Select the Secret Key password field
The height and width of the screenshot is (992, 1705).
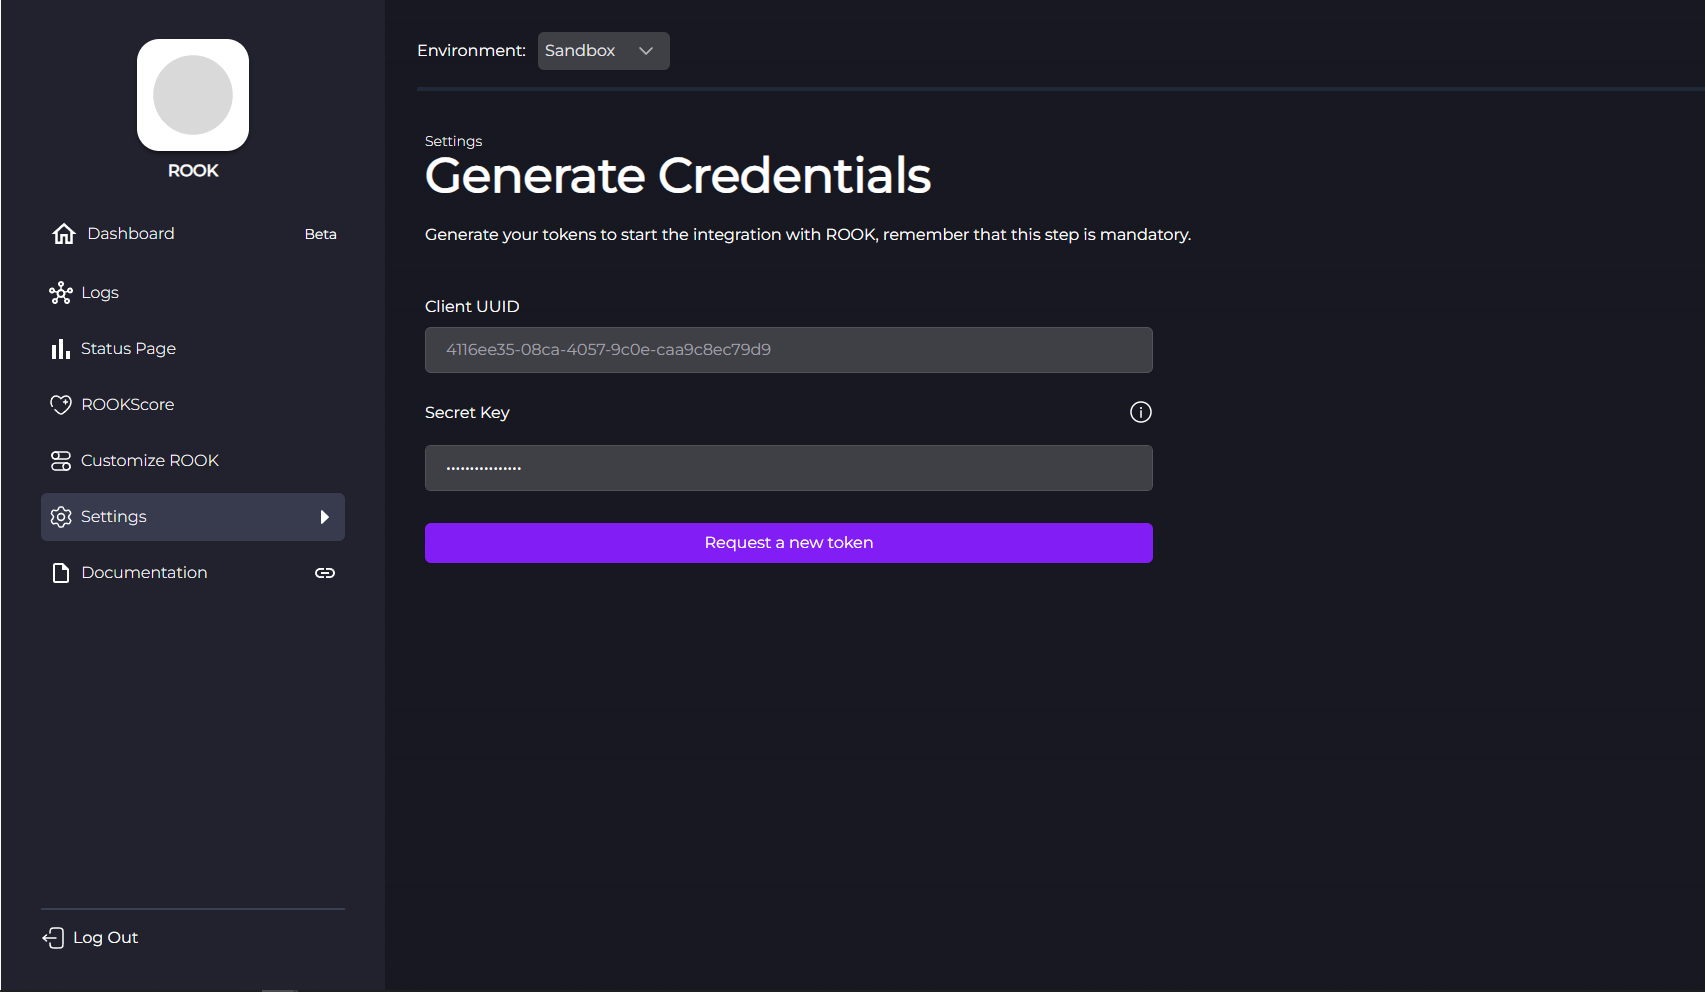pyautogui.click(x=788, y=468)
